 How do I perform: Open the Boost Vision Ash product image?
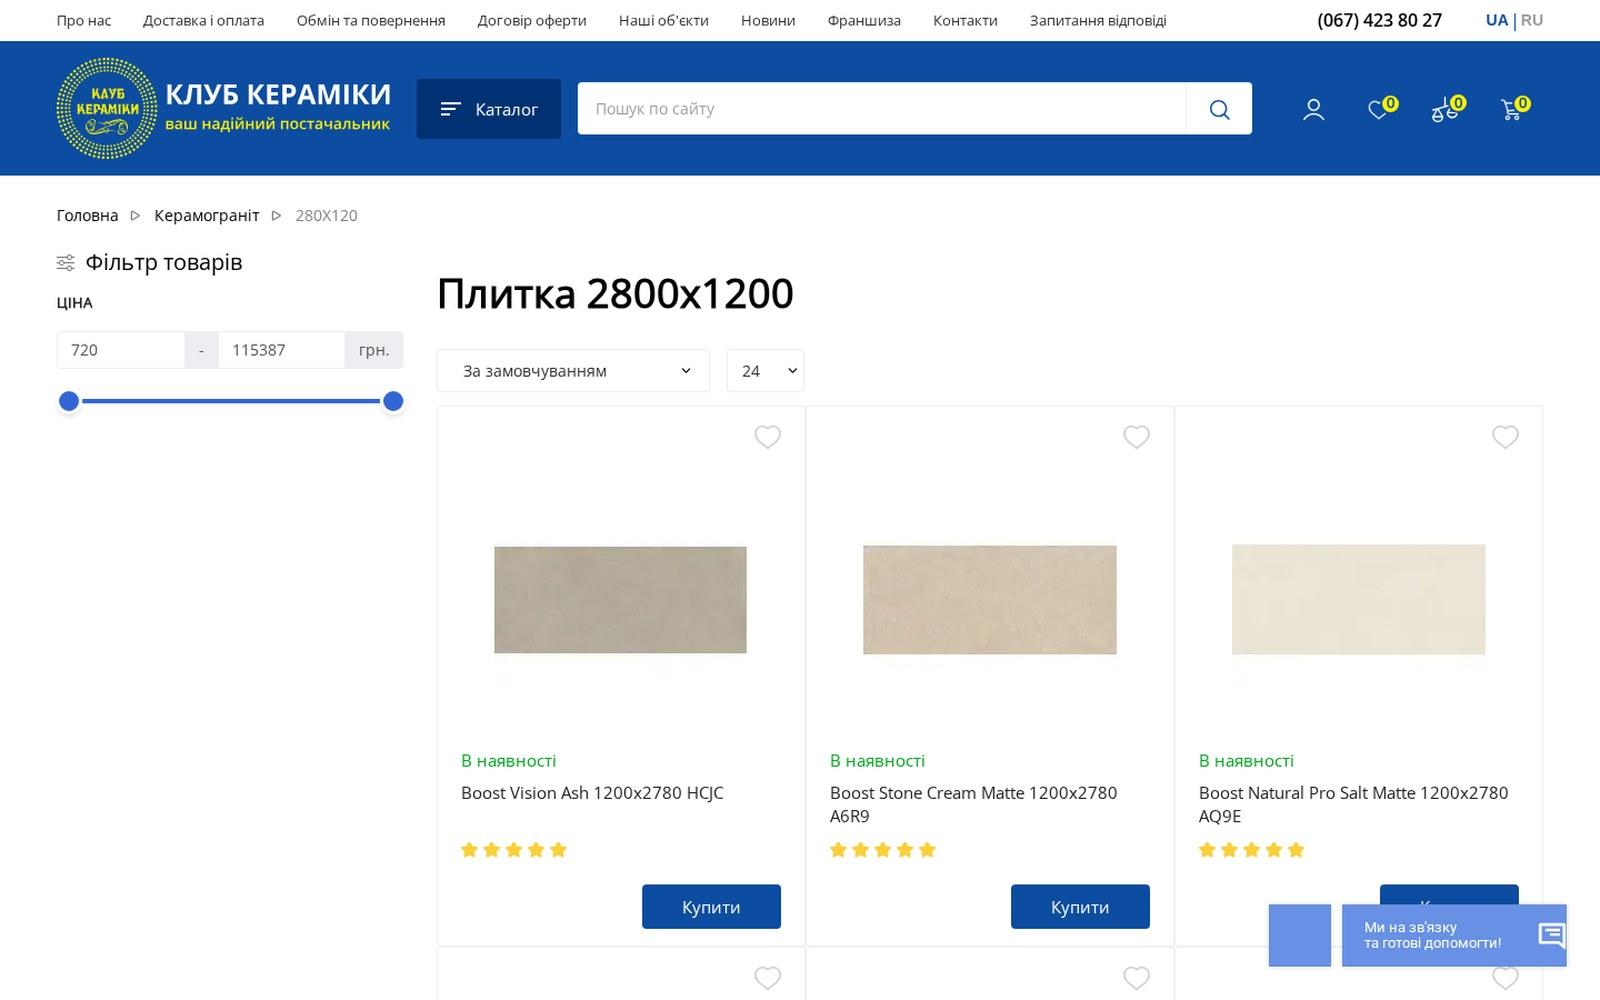coord(620,600)
